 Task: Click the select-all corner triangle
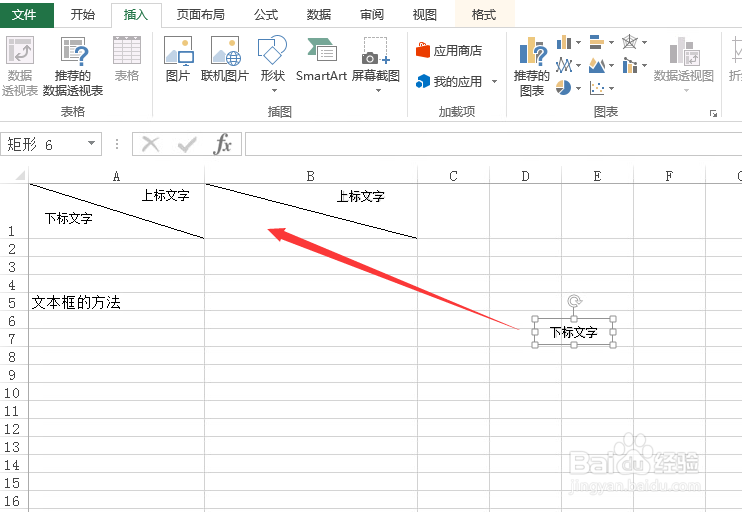pos(19,176)
